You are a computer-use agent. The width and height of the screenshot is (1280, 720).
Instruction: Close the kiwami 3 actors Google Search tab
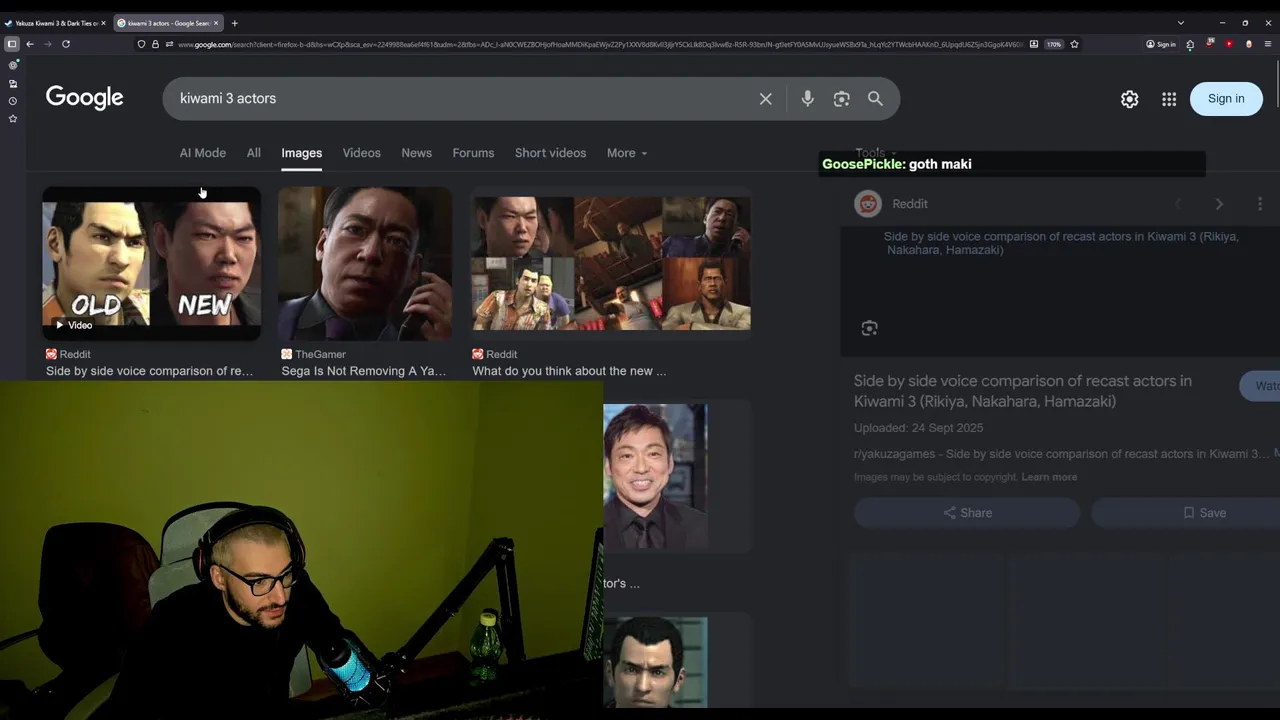(216, 23)
